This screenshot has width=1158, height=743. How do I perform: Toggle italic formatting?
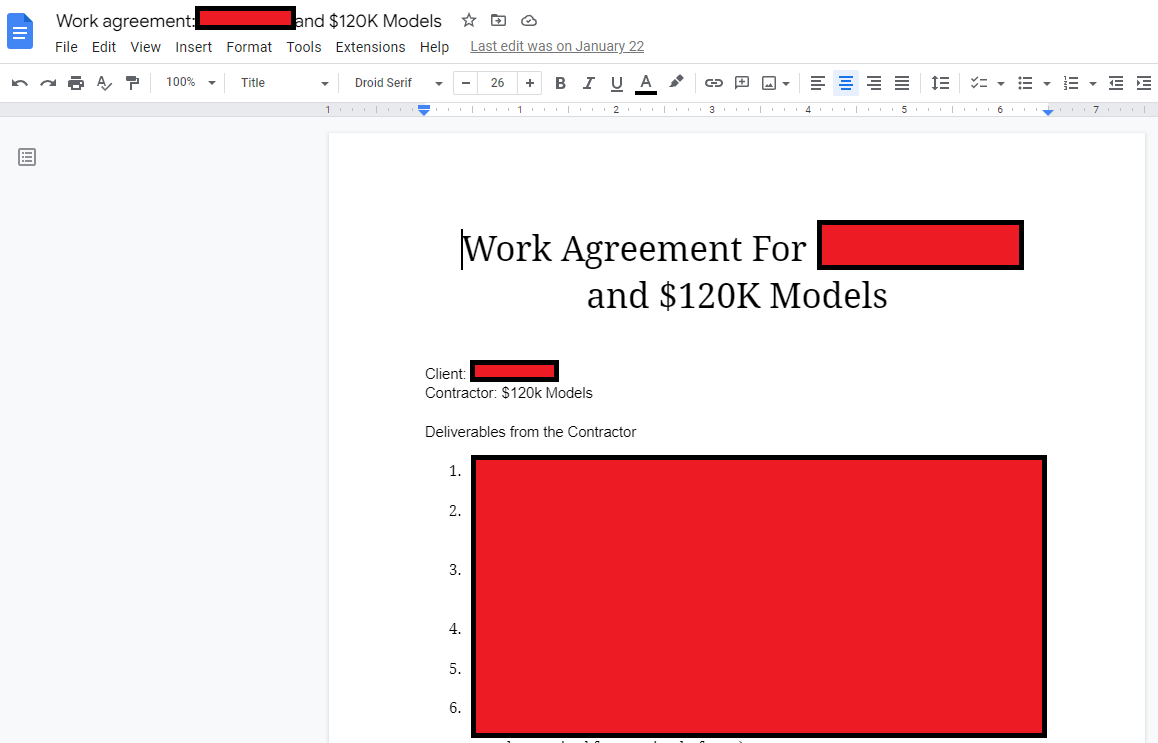[x=588, y=83]
